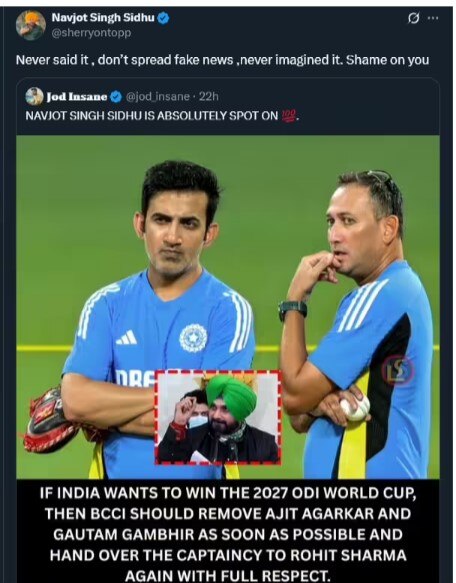Click the @sherryontopp handle
The height and width of the screenshot is (583, 456).
(91, 33)
